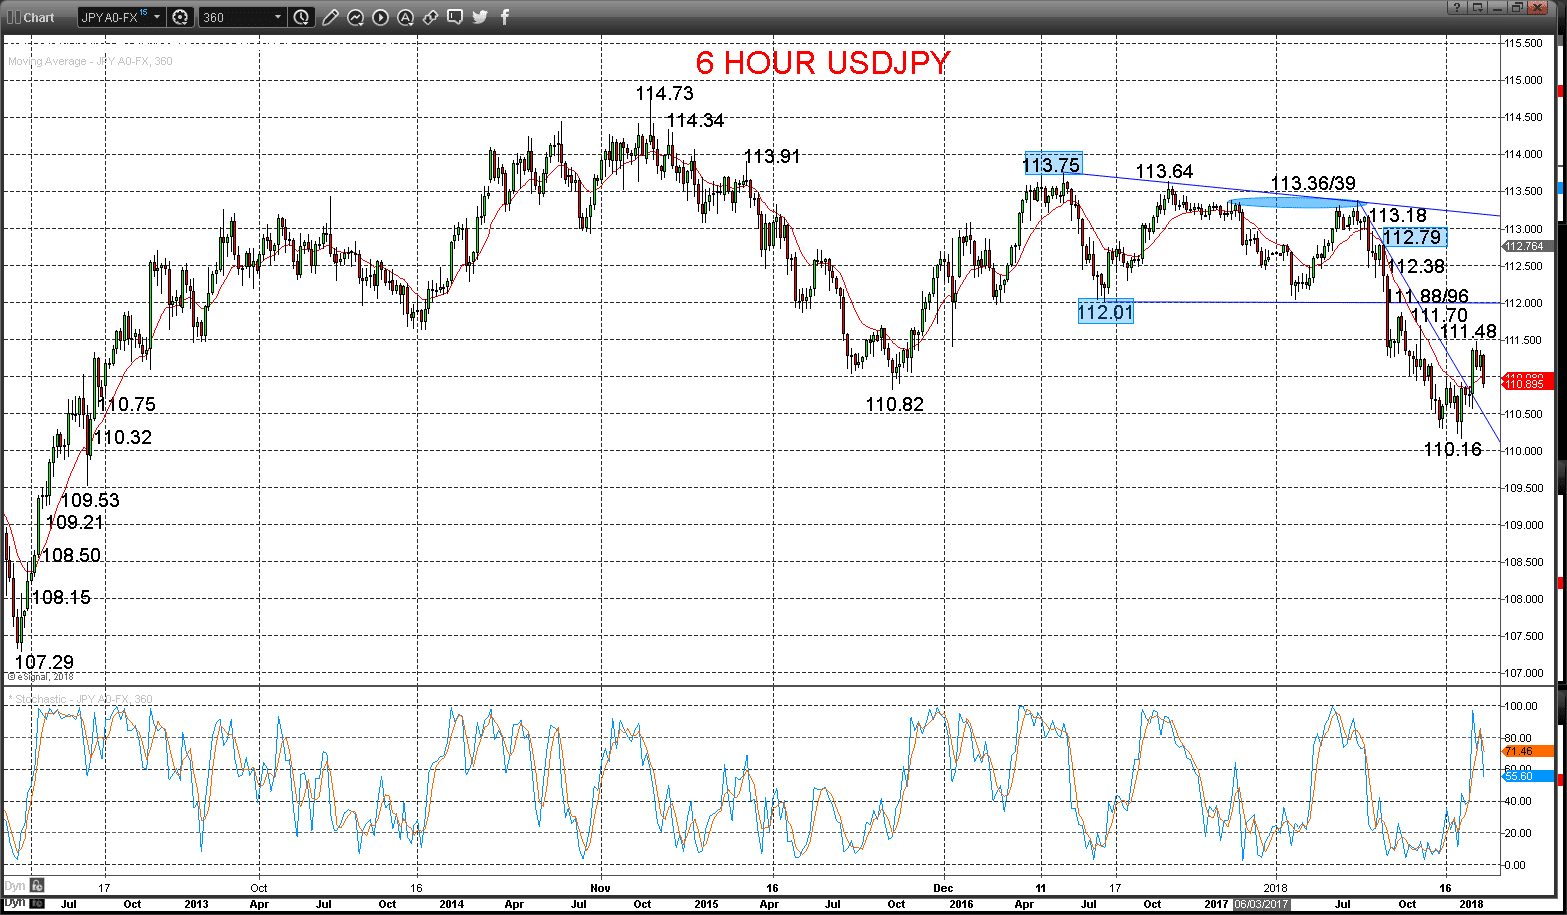Click the 113.64 price annotation
This screenshot has height=915, width=1567.
1164,172
